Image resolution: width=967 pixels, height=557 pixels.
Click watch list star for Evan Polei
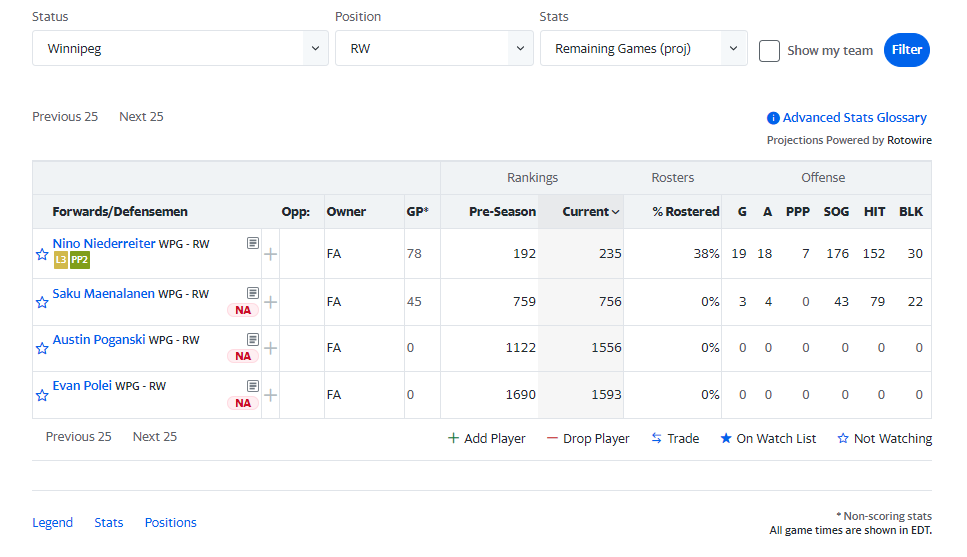coord(42,395)
